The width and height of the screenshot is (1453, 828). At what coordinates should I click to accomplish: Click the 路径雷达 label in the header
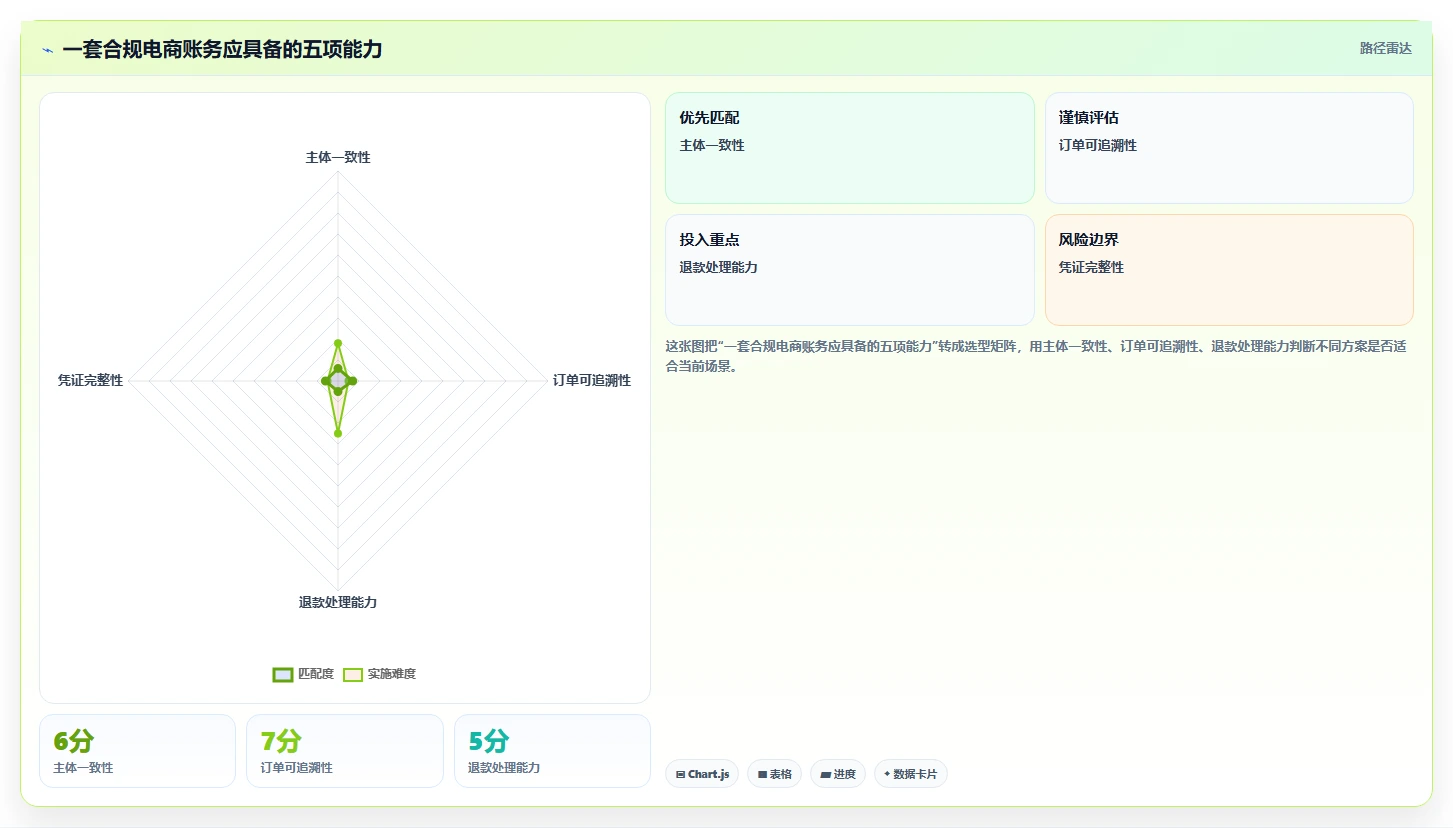tap(1385, 48)
